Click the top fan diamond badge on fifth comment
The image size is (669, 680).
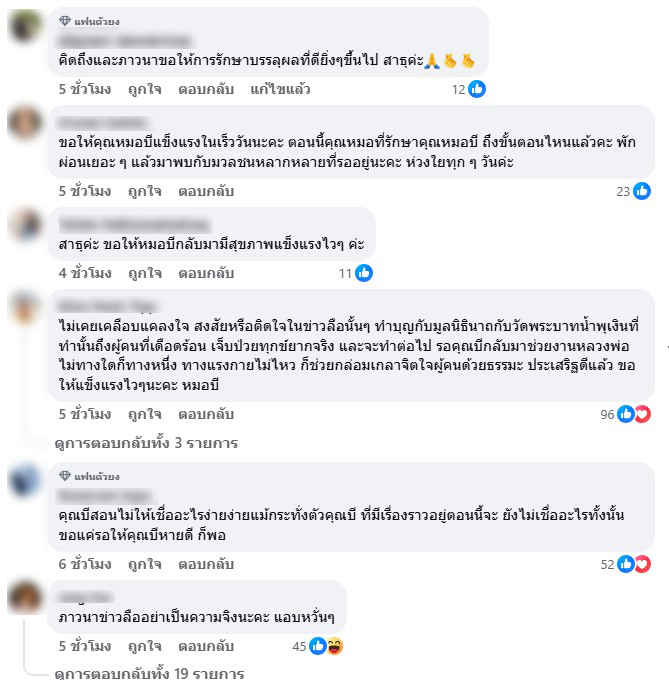click(x=65, y=476)
